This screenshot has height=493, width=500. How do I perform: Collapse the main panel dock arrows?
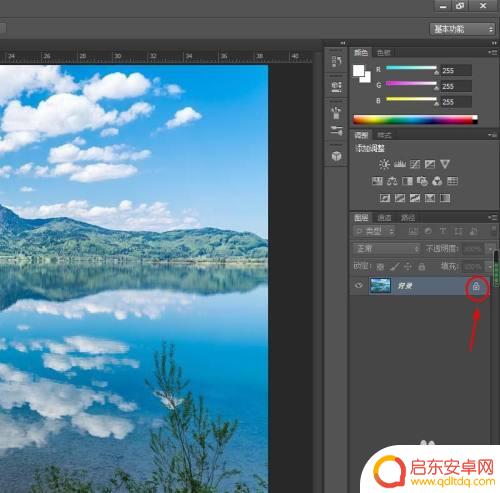(494, 43)
